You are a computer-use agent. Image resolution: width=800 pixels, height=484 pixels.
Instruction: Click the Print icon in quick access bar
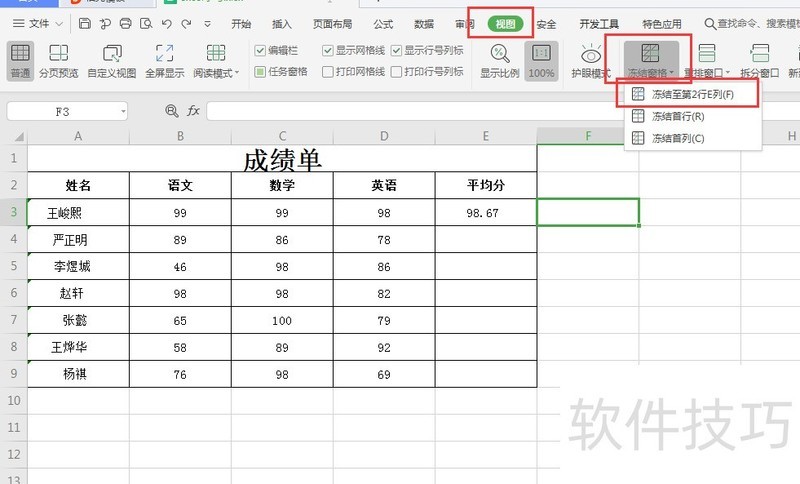[x=126, y=23]
